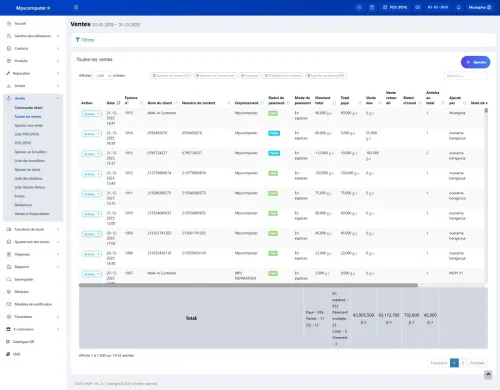The height and width of the screenshot is (390, 500).
Task: Open Ventes à l'importation submenu item
Action: coord(32,214)
